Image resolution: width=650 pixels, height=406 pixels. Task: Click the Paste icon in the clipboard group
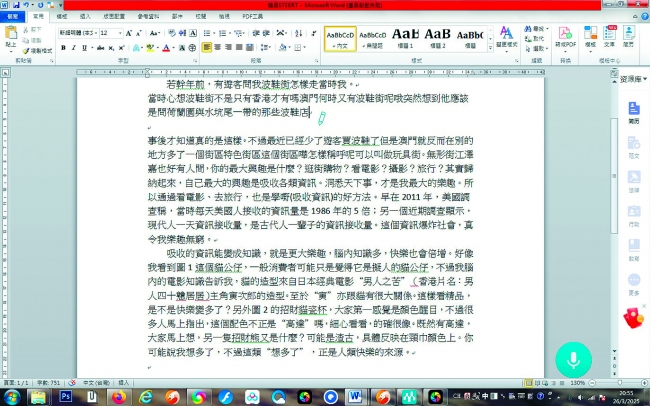(x=11, y=39)
